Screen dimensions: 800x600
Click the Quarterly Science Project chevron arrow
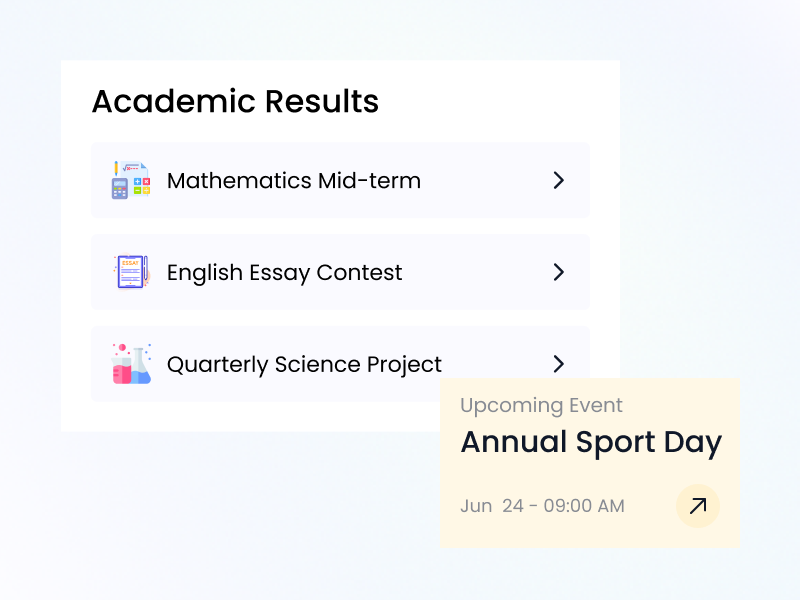coord(559,363)
